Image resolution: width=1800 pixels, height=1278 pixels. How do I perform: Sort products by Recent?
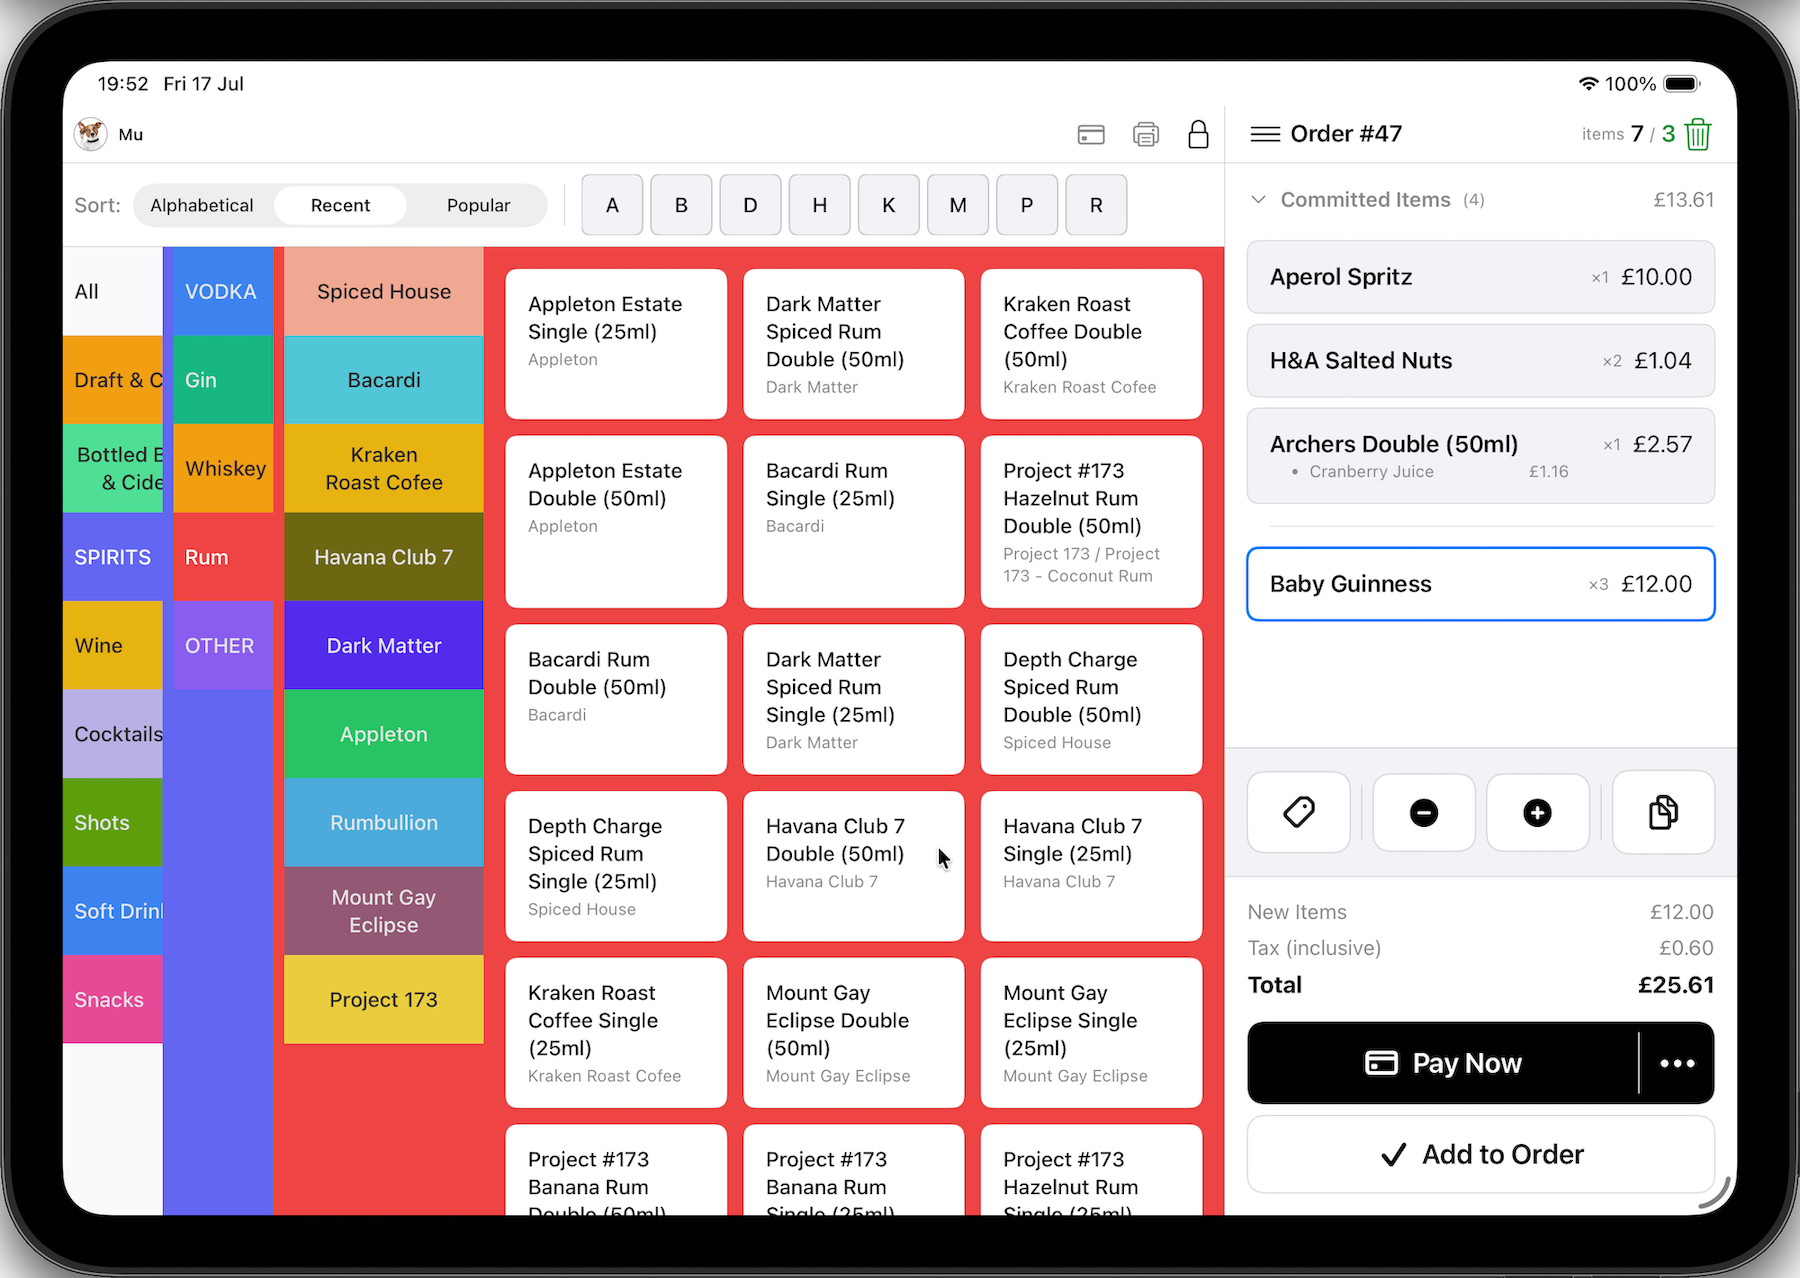tap(340, 205)
